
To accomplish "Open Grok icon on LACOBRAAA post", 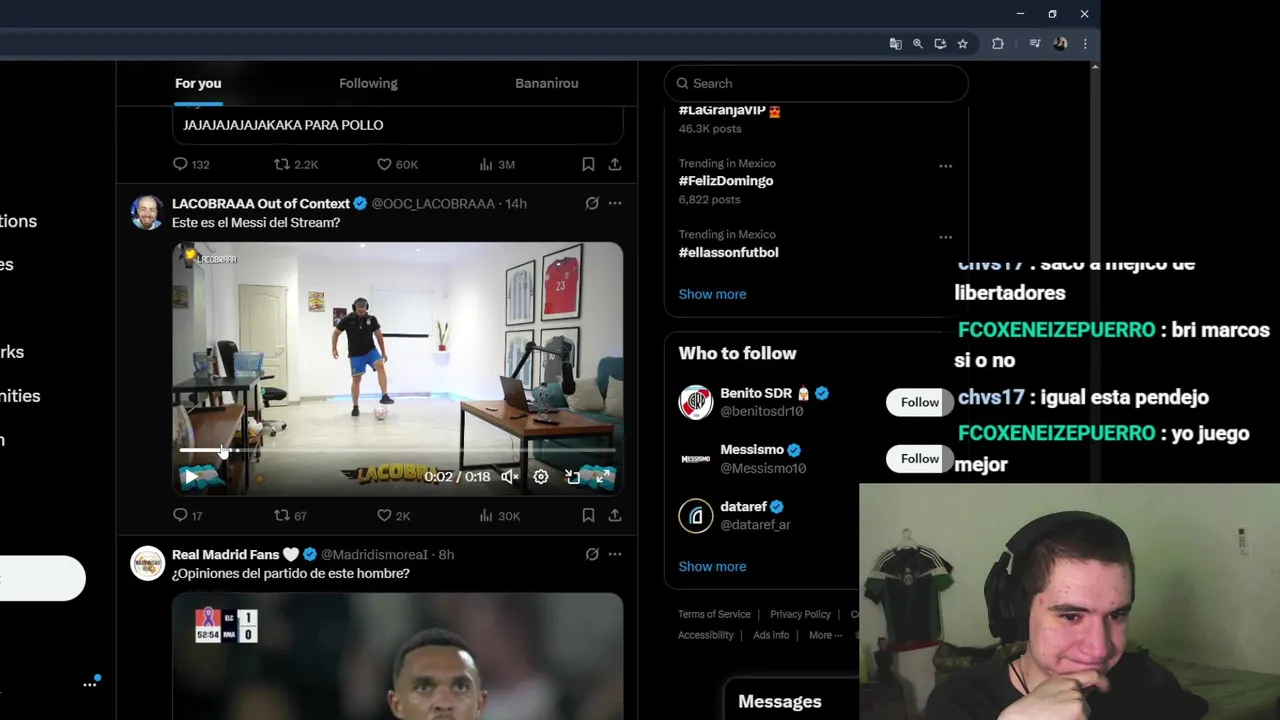I will tap(592, 203).
